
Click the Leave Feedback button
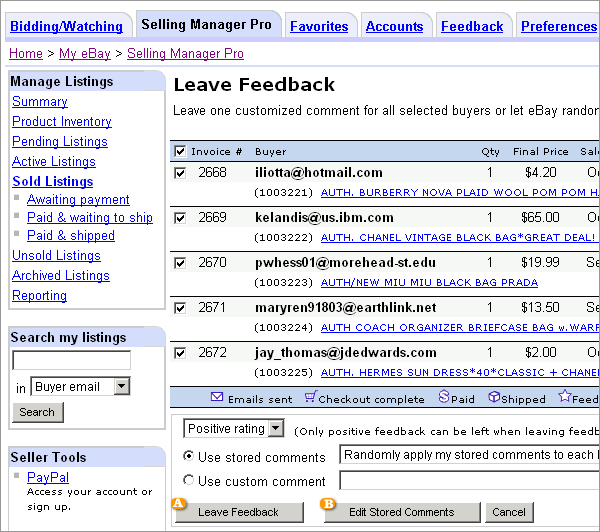239,512
